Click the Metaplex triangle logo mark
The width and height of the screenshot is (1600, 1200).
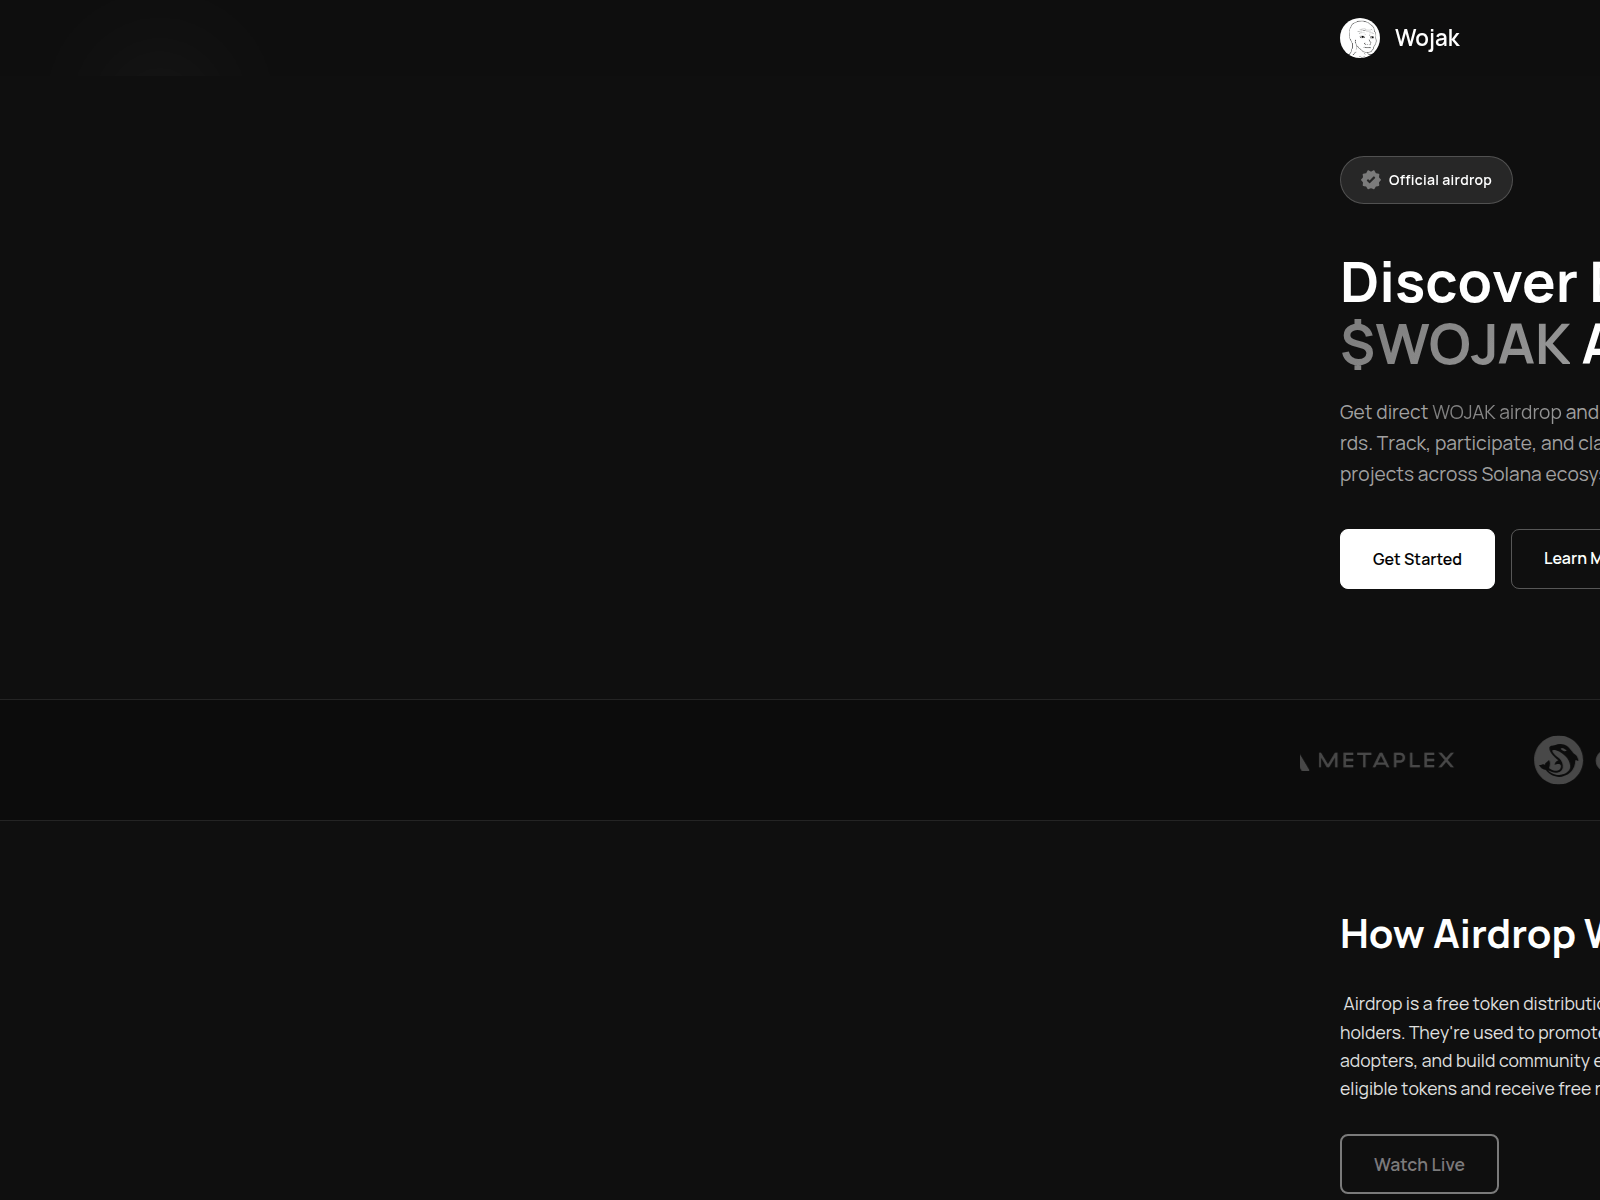click(1304, 763)
